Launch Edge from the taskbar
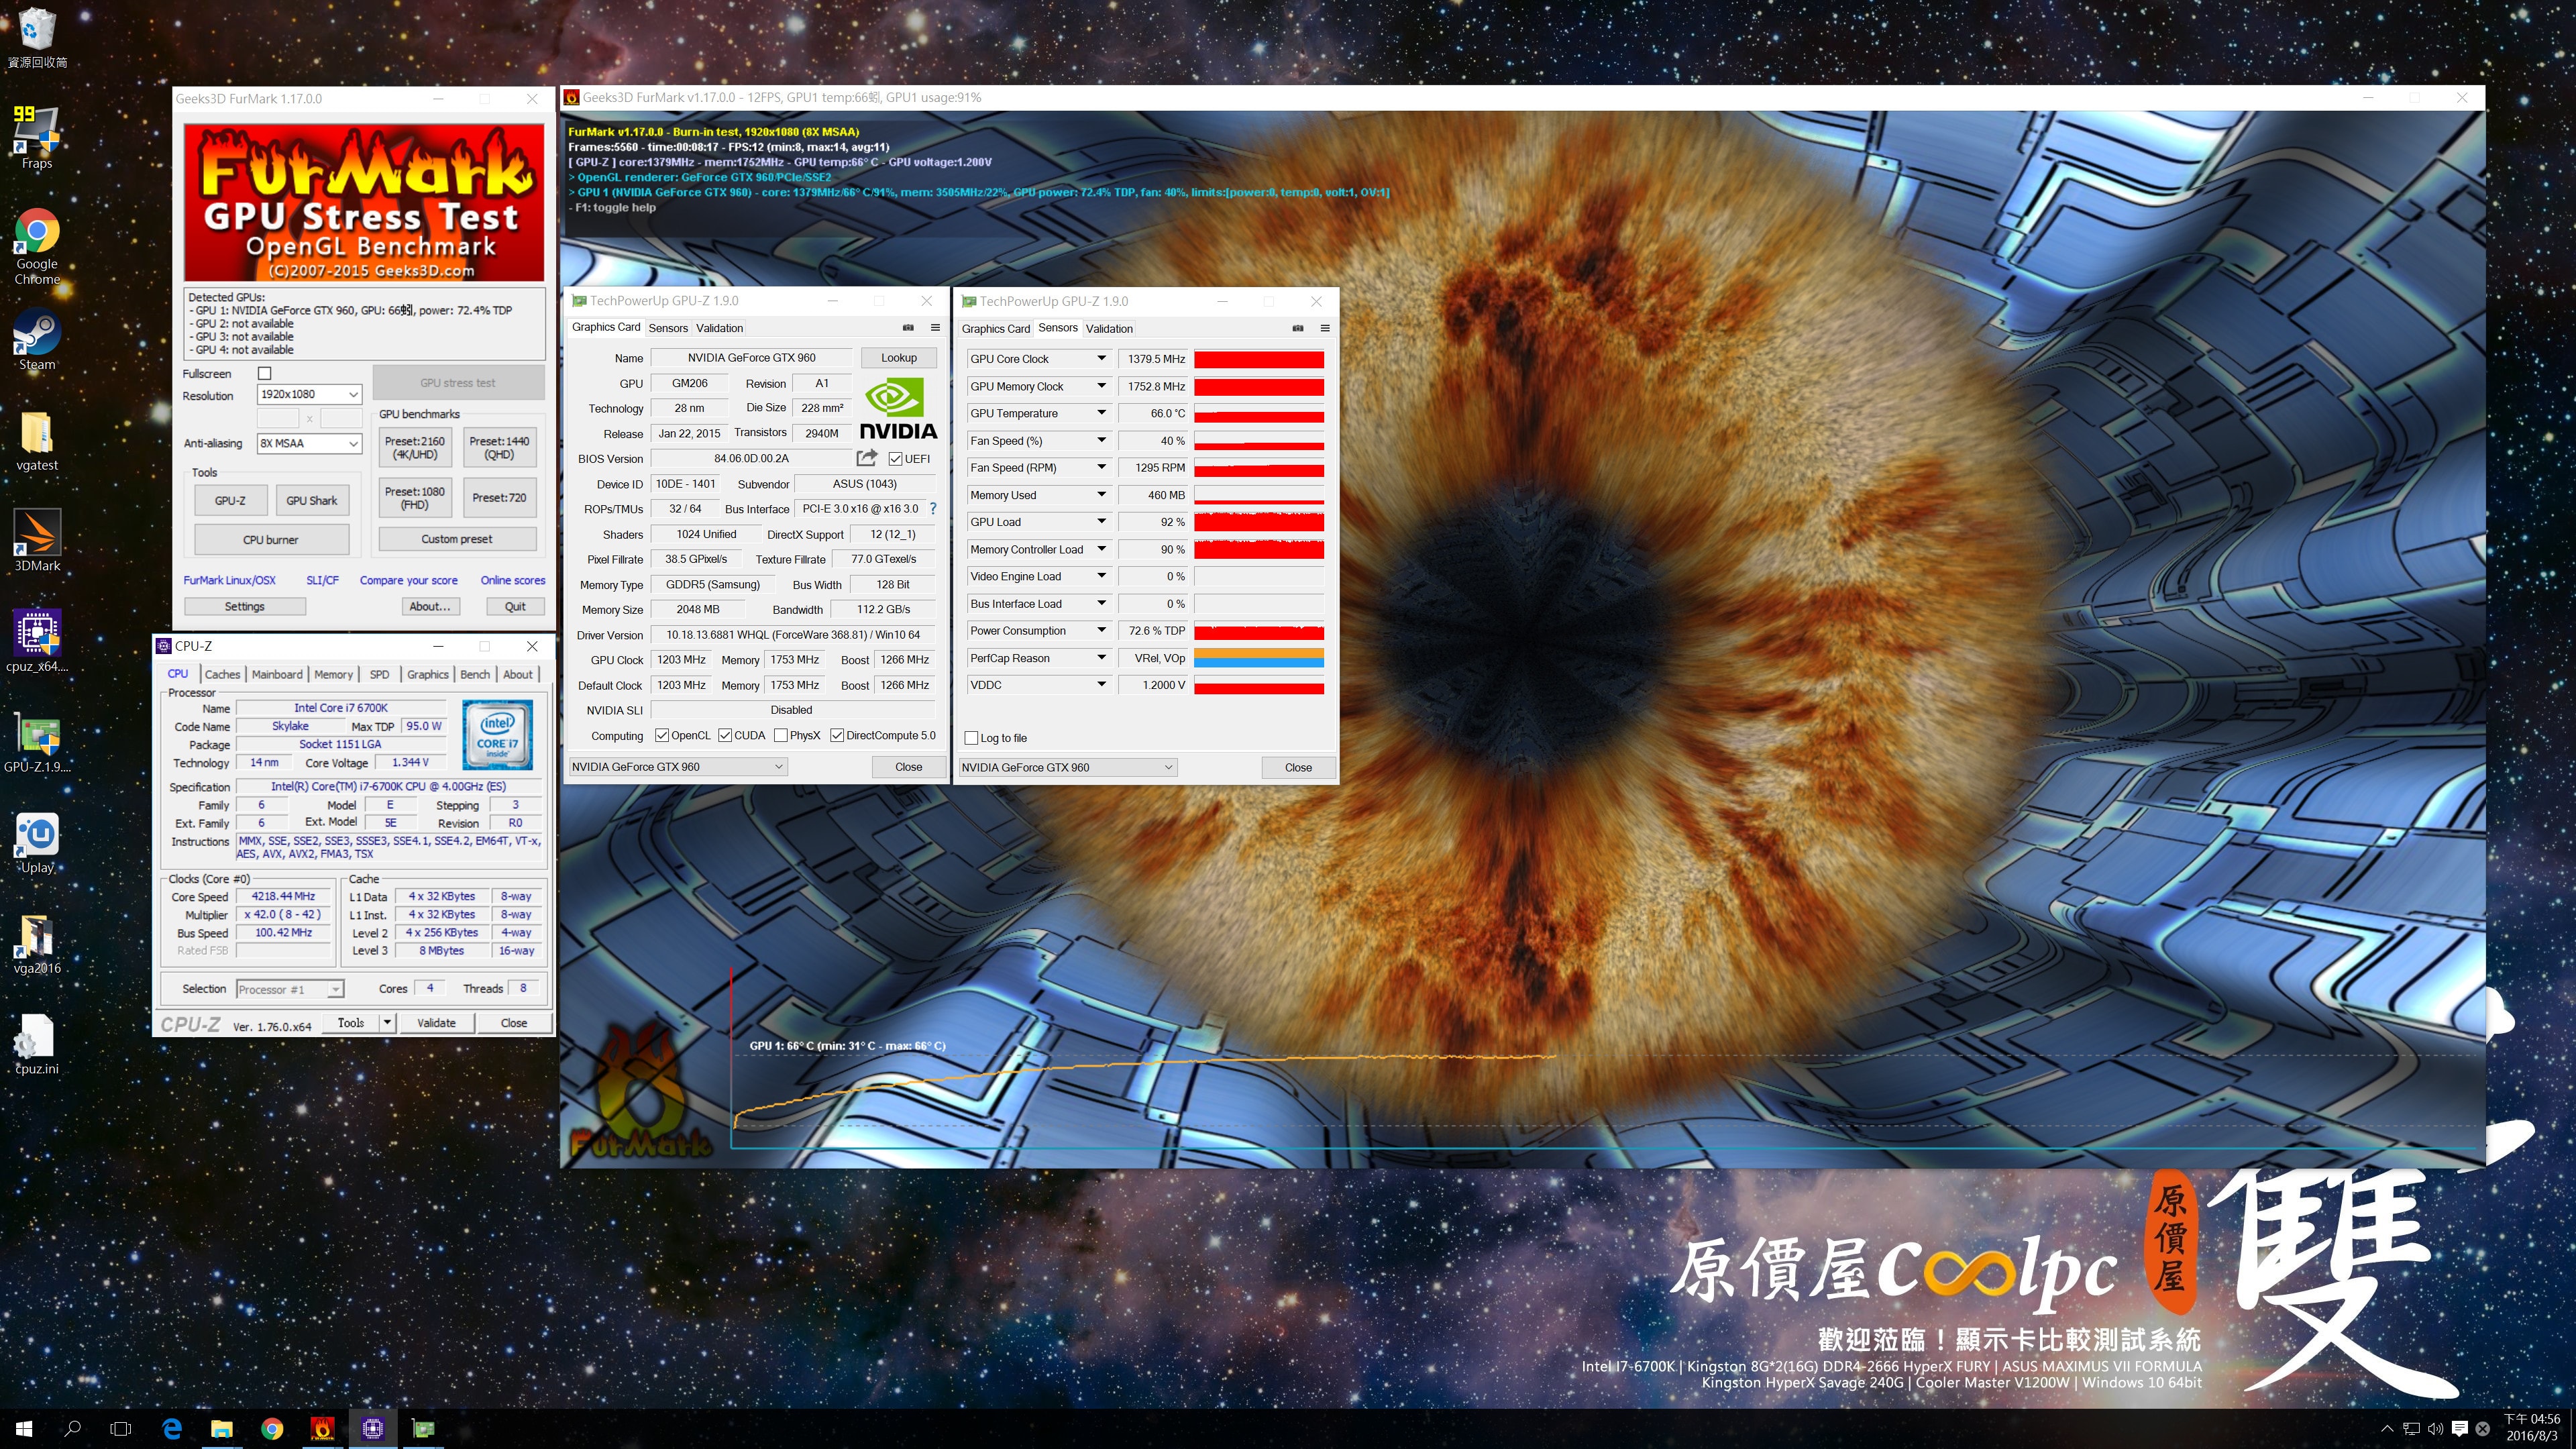Viewport: 2576px width, 1449px height. click(172, 1428)
